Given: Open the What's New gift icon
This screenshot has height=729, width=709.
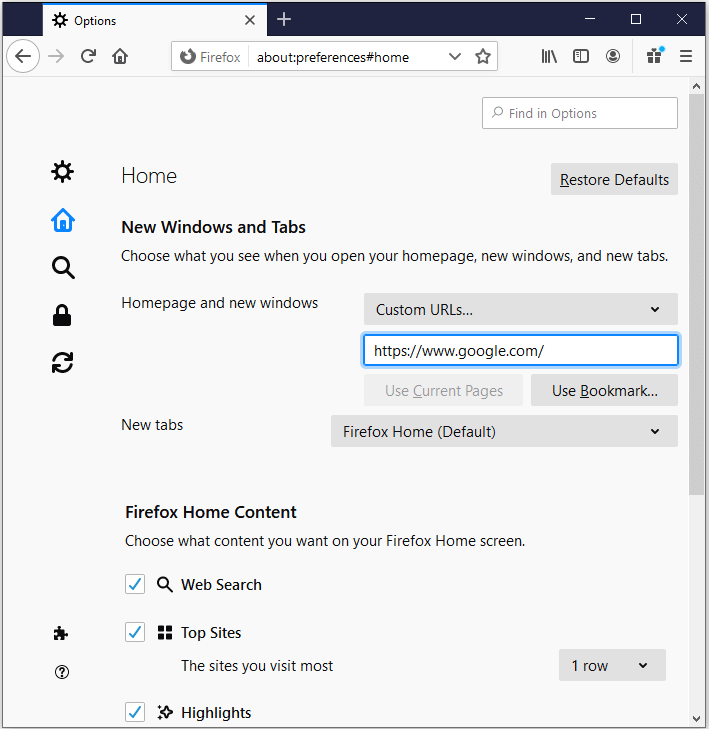Looking at the screenshot, I should coord(655,56).
